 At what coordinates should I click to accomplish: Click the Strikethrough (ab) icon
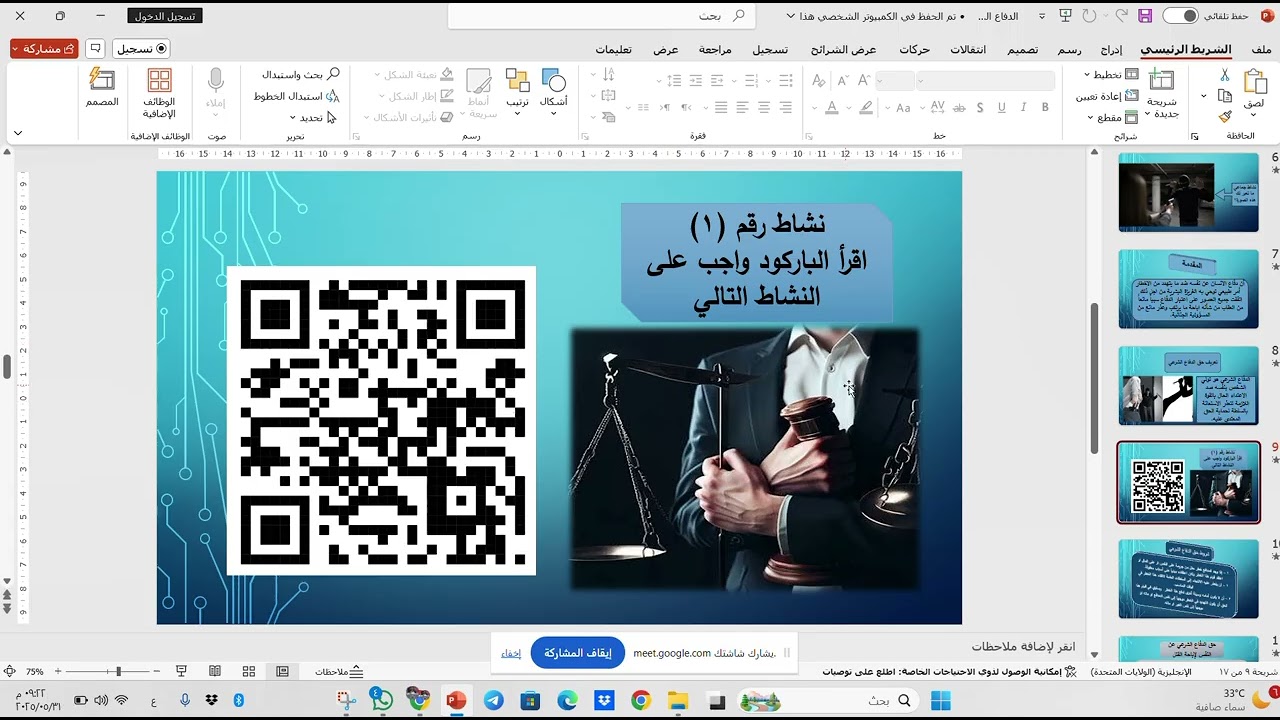tap(958, 107)
